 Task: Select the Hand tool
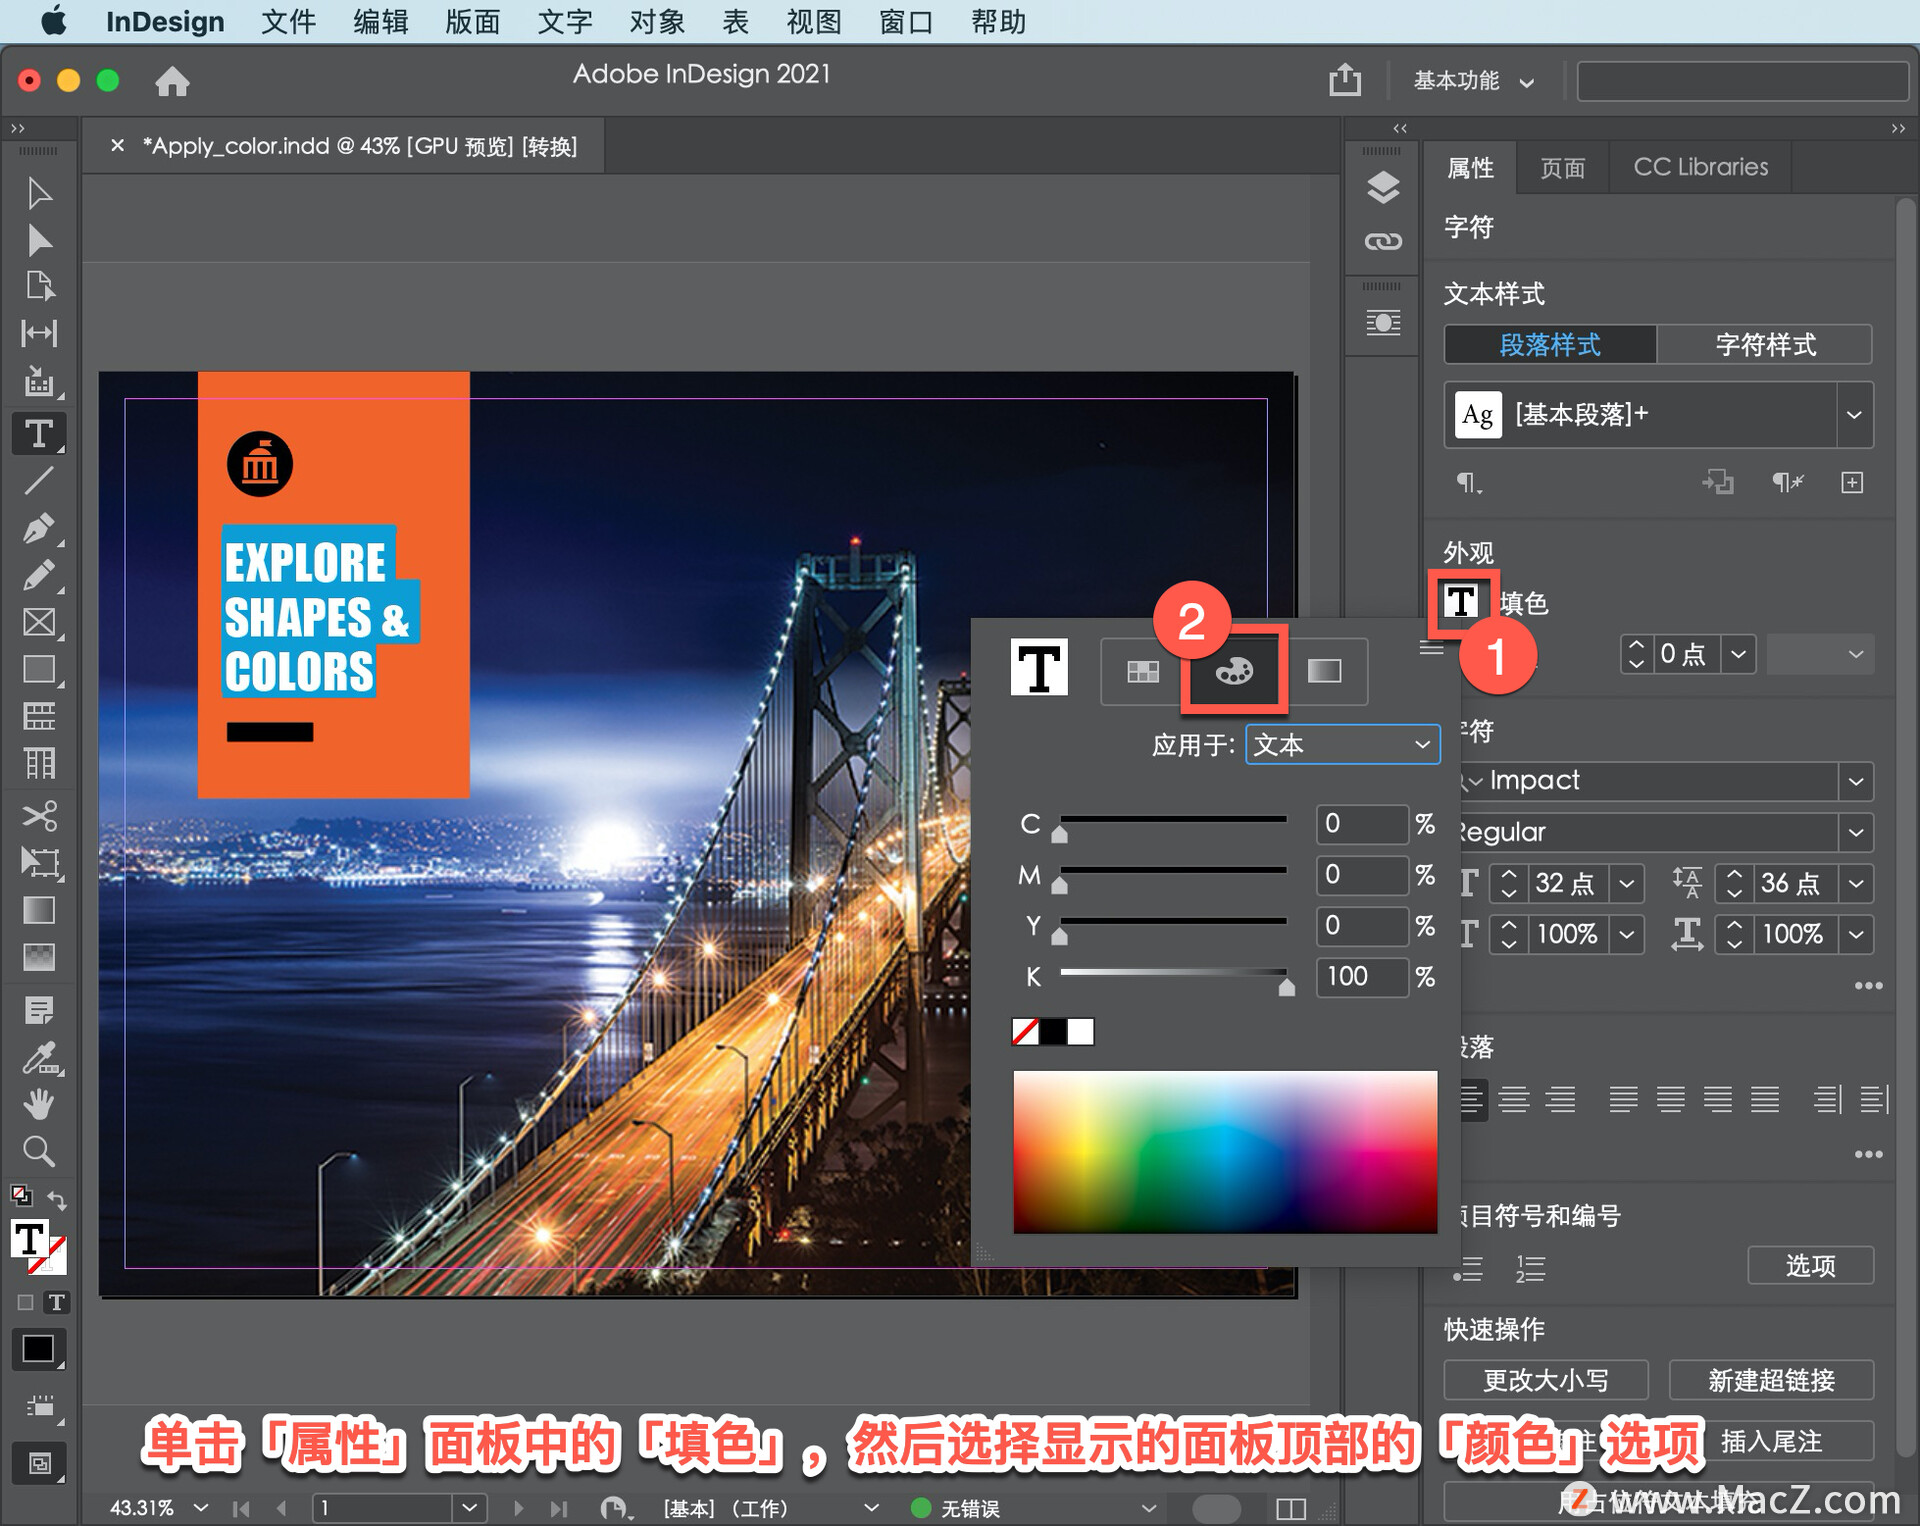tap(39, 1104)
